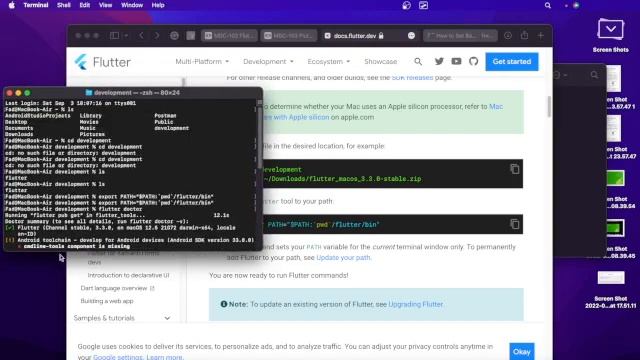Open Update your path link
640x360 pixels.
[343, 258]
